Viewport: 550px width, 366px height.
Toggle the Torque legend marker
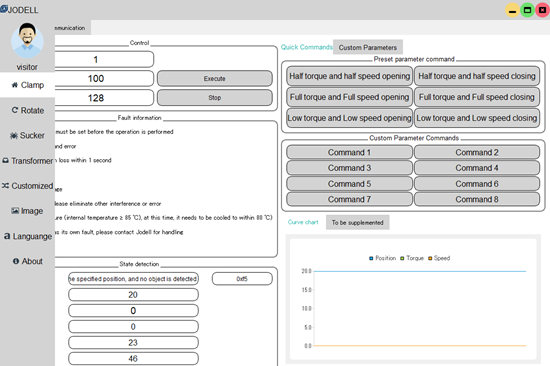[402, 258]
